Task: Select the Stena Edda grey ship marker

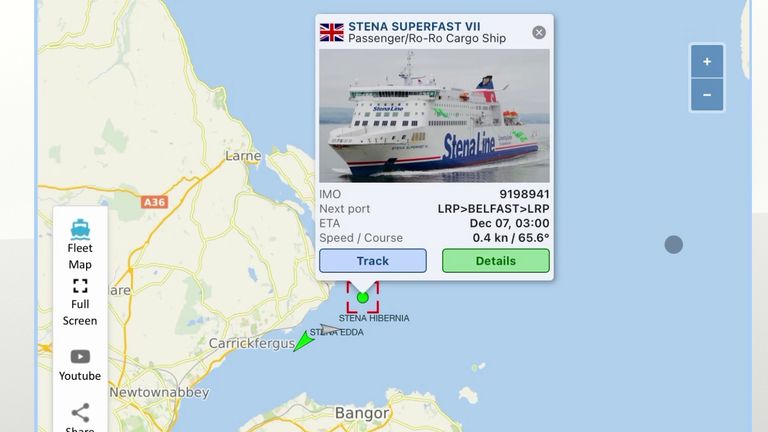Action: [x=331, y=329]
